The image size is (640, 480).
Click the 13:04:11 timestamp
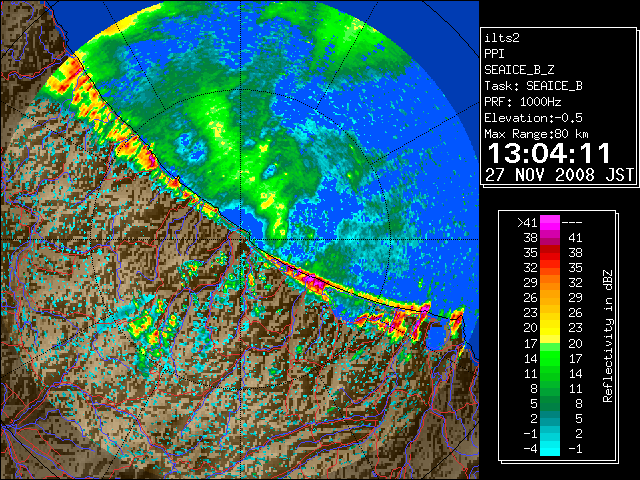click(x=549, y=153)
